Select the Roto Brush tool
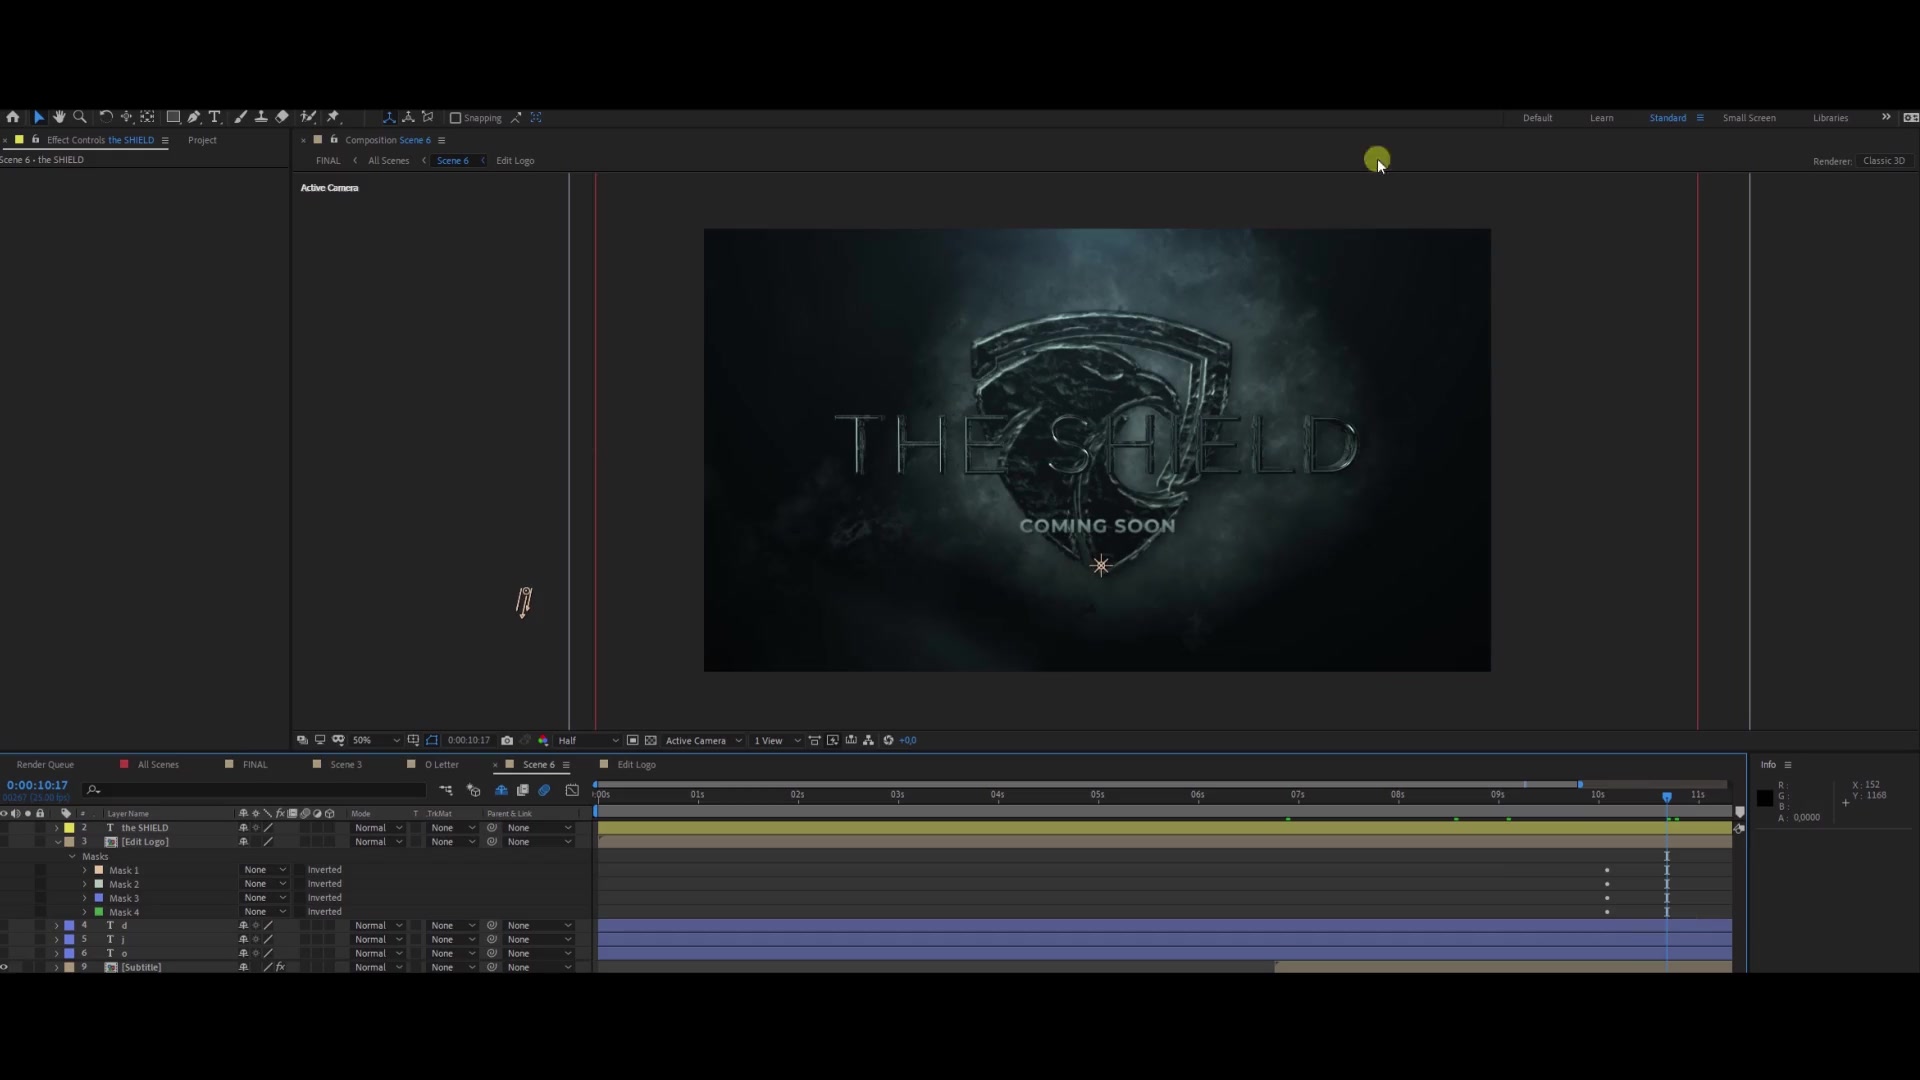The height and width of the screenshot is (1080, 1920). pos(309,117)
